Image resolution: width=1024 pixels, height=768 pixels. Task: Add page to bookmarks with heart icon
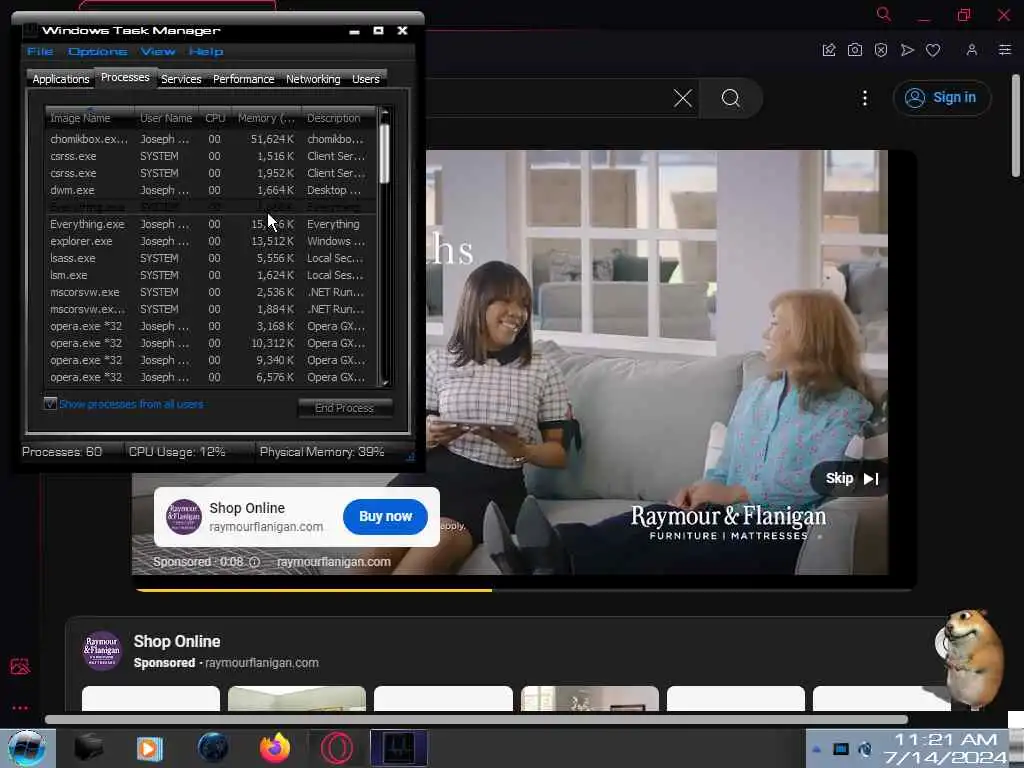click(933, 50)
